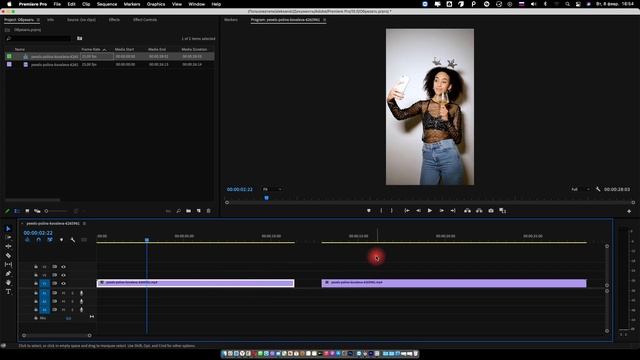640x360 pixels.
Task: Click Mark Out in the Program monitor
Action: [x=391, y=211]
